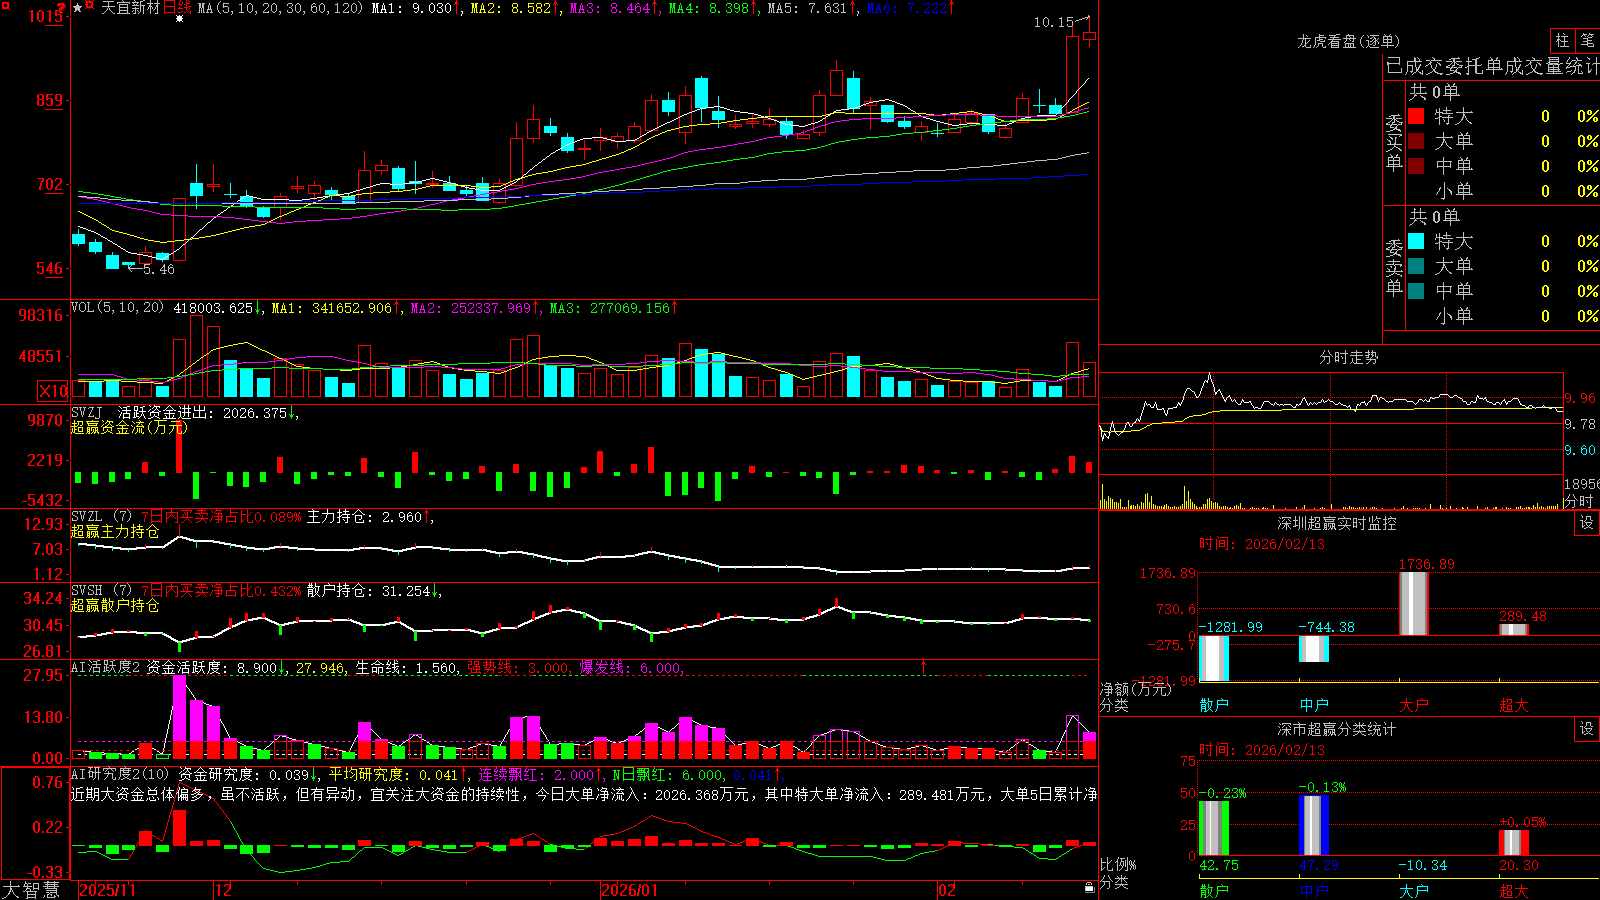Click the -744.38 中户 bar in real-time monitor

tap(1314, 648)
